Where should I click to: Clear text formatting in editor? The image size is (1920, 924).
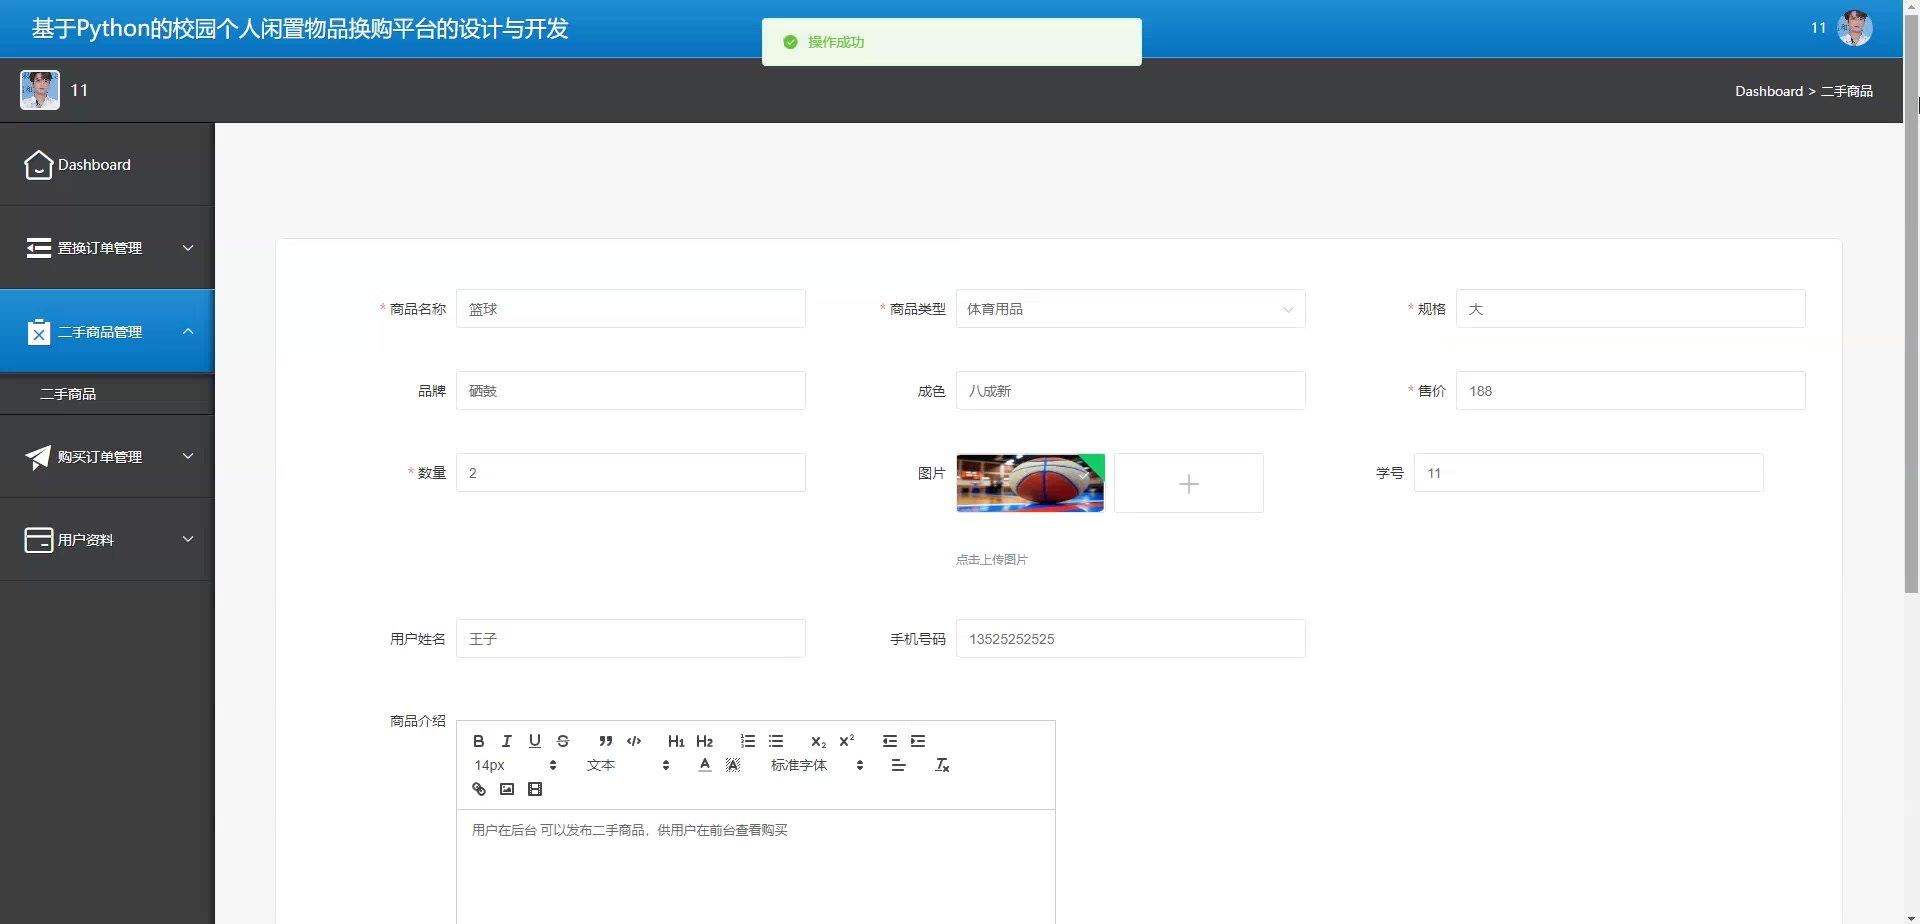coord(941,765)
